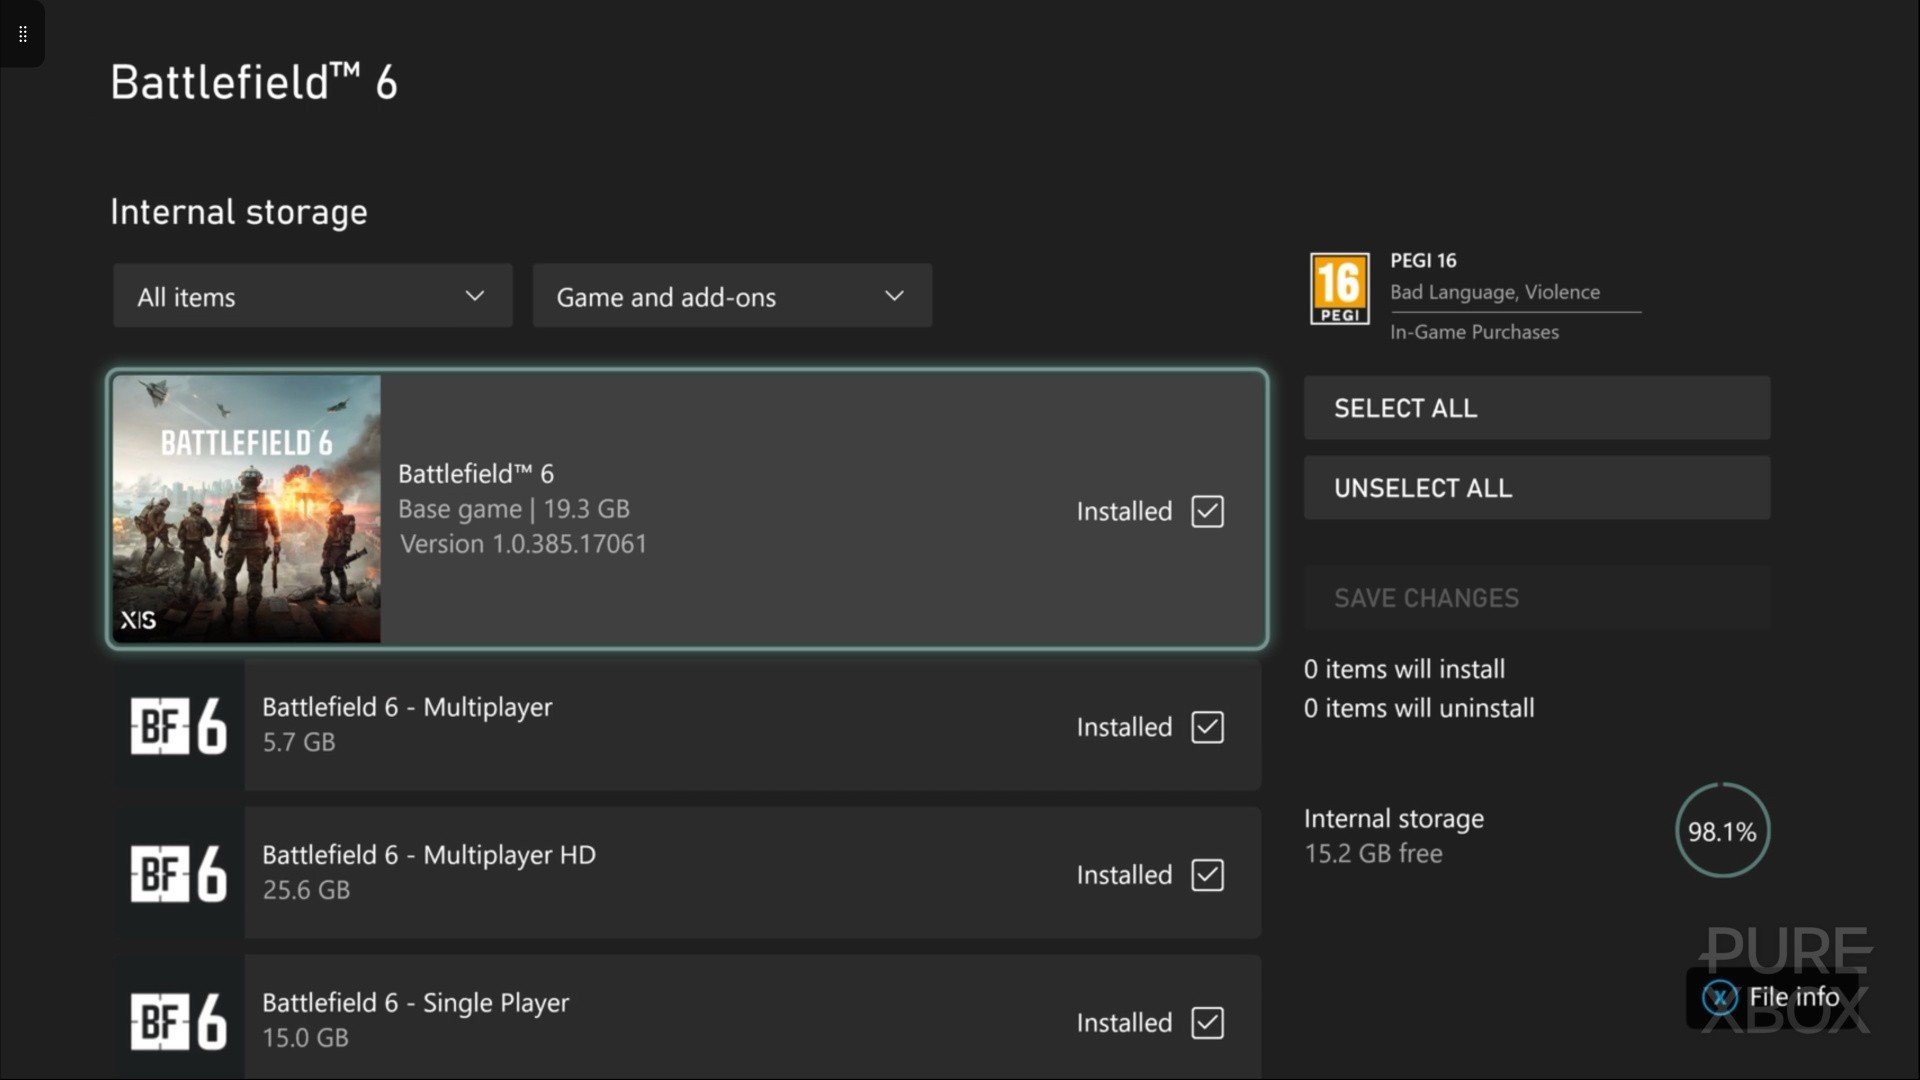The width and height of the screenshot is (1920, 1080).
Task: Click the chevron on All items filter
Action: pyautogui.click(x=475, y=296)
